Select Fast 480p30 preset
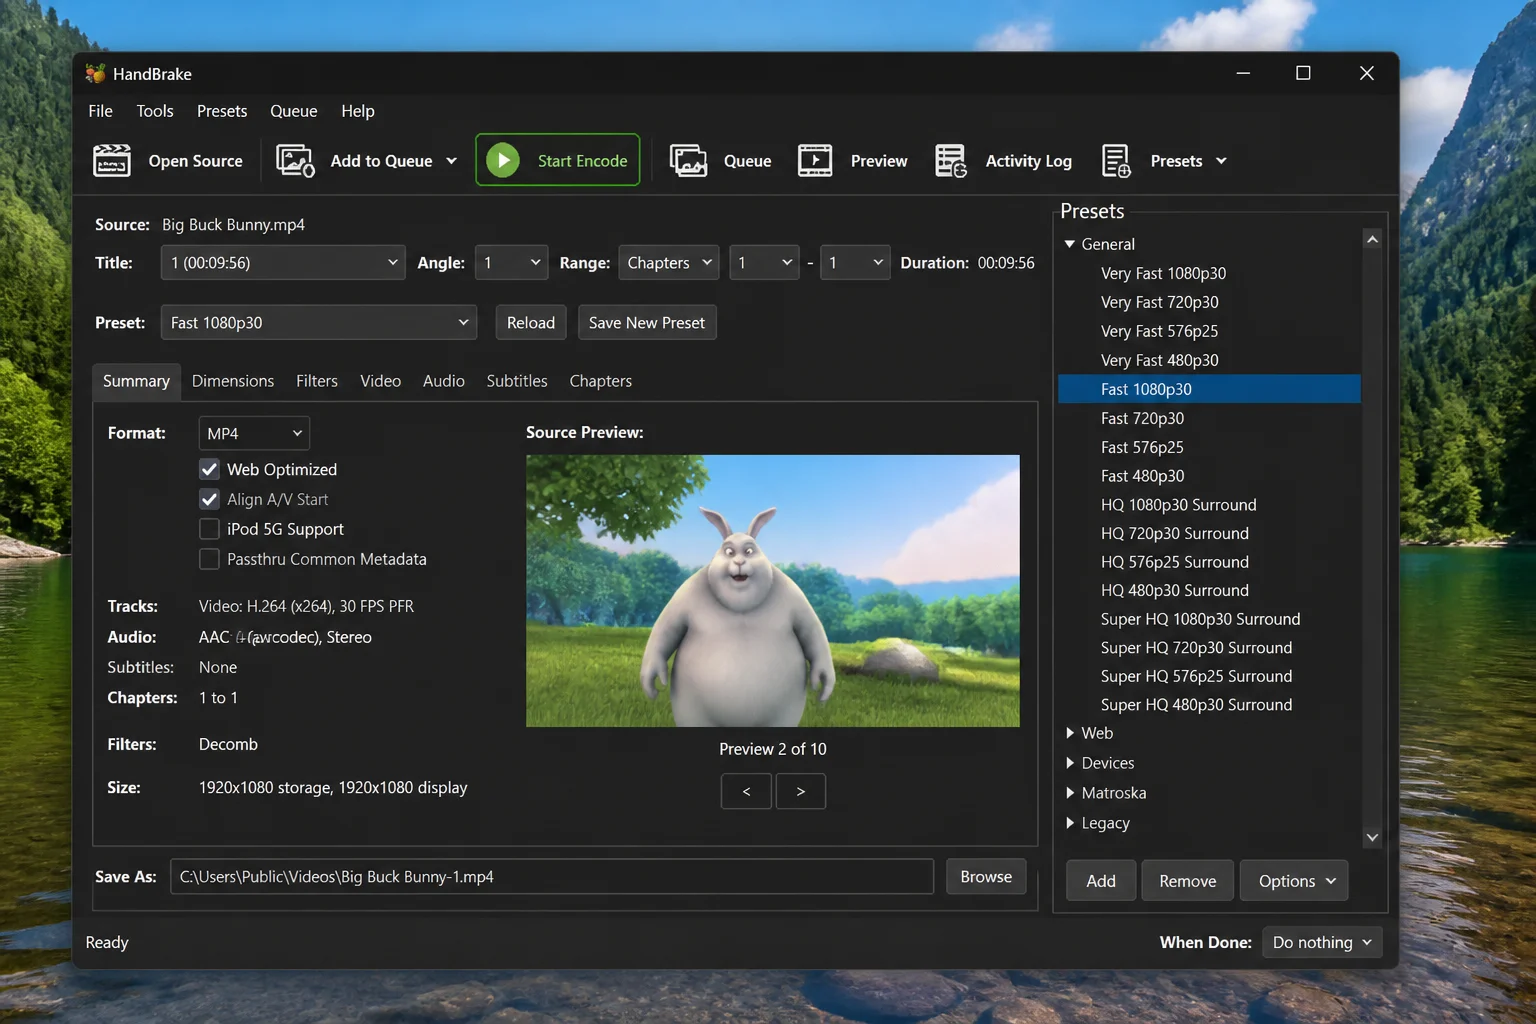The width and height of the screenshot is (1536, 1024). [1209, 476]
